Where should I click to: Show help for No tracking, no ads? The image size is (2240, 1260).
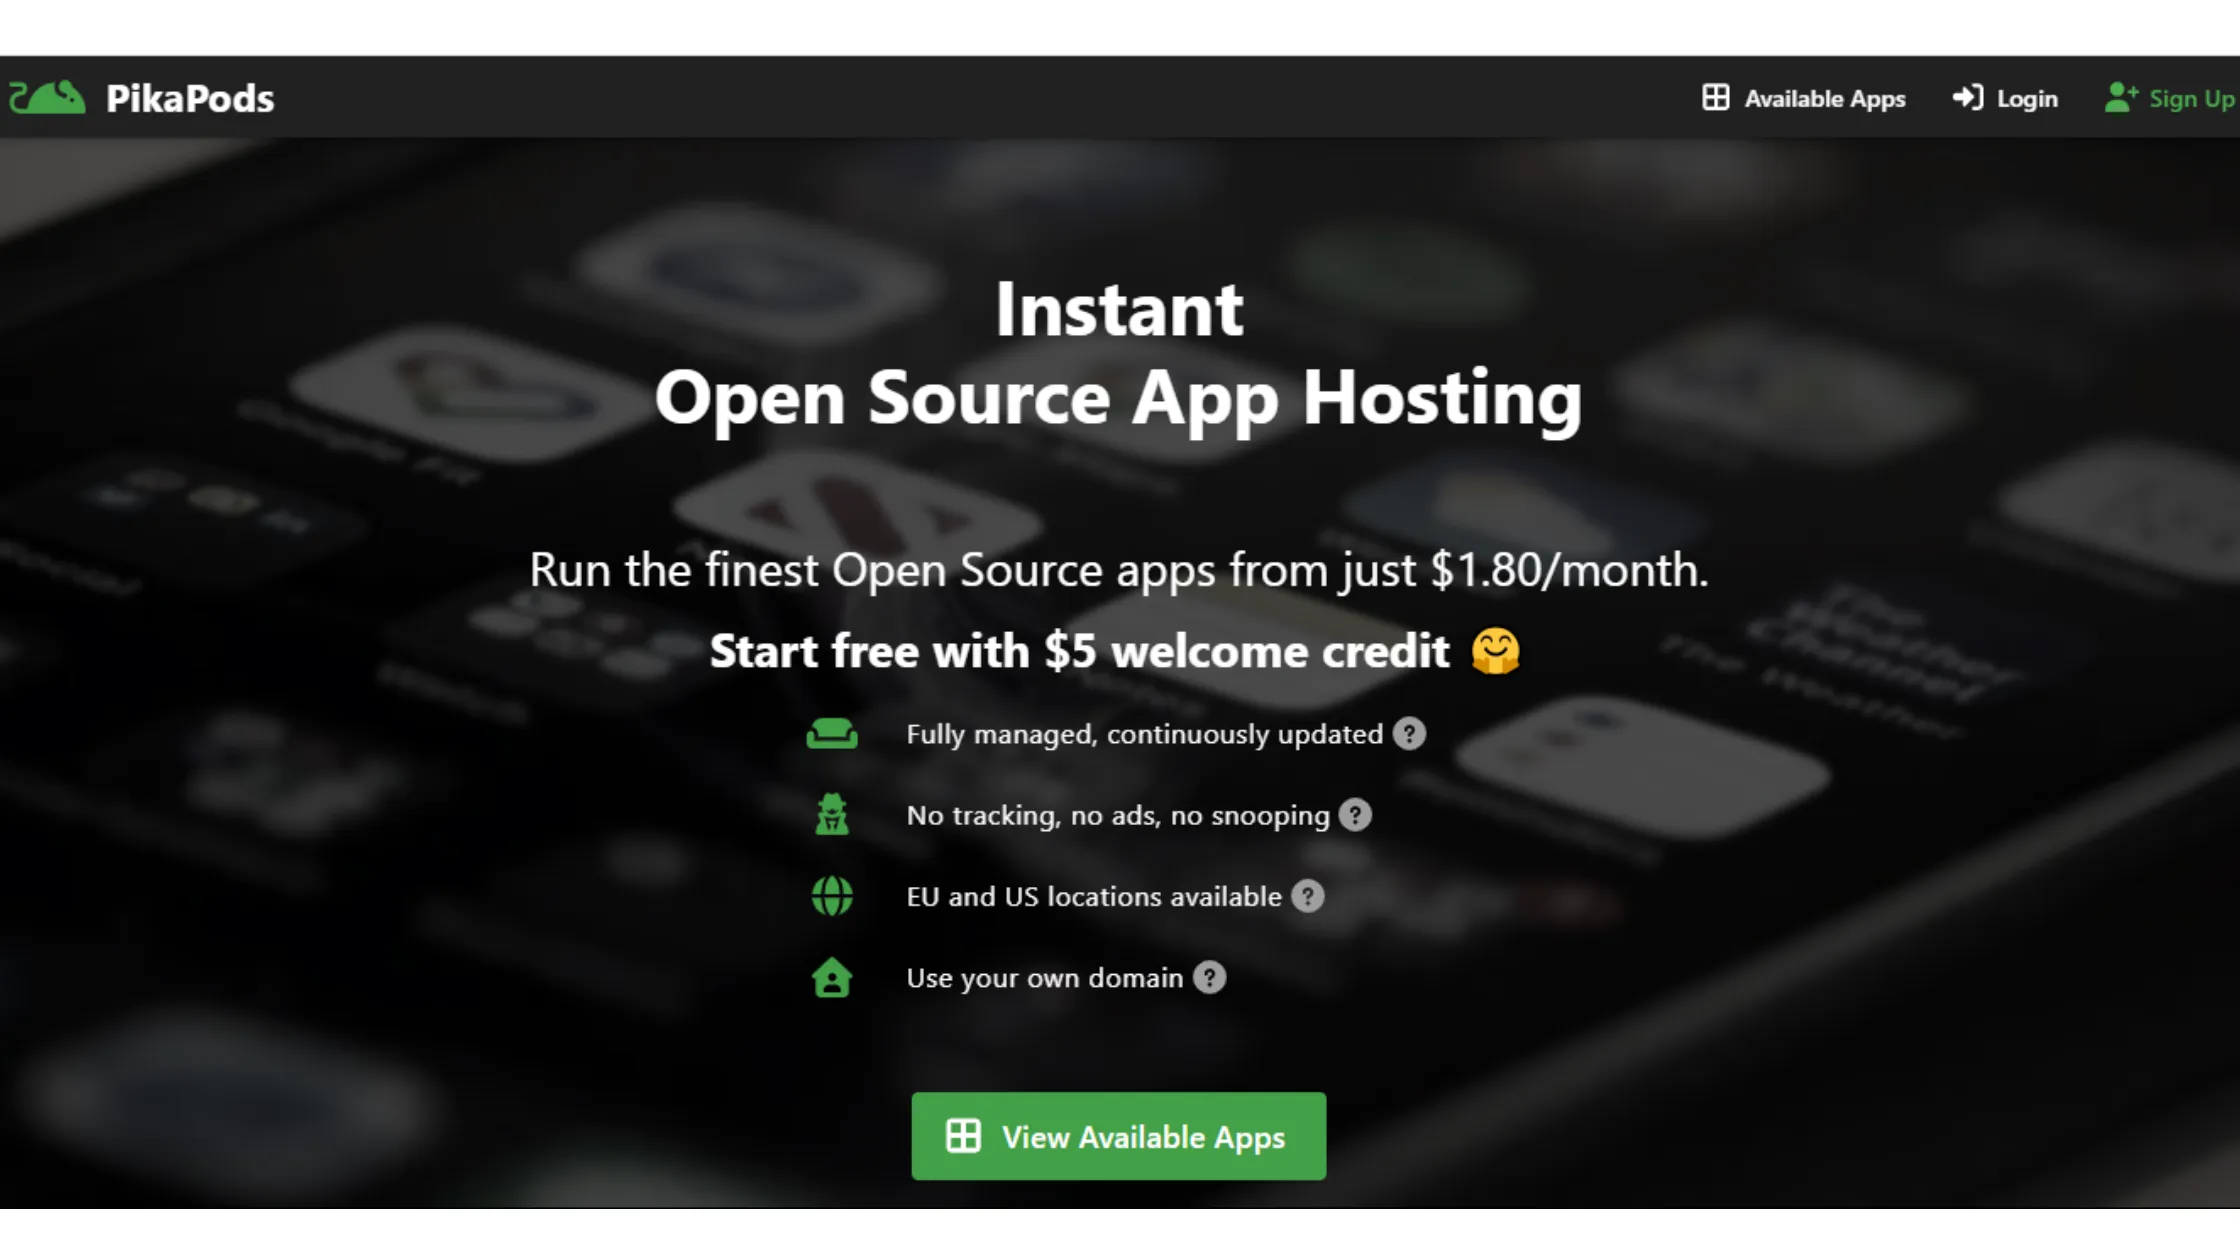tap(1355, 815)
